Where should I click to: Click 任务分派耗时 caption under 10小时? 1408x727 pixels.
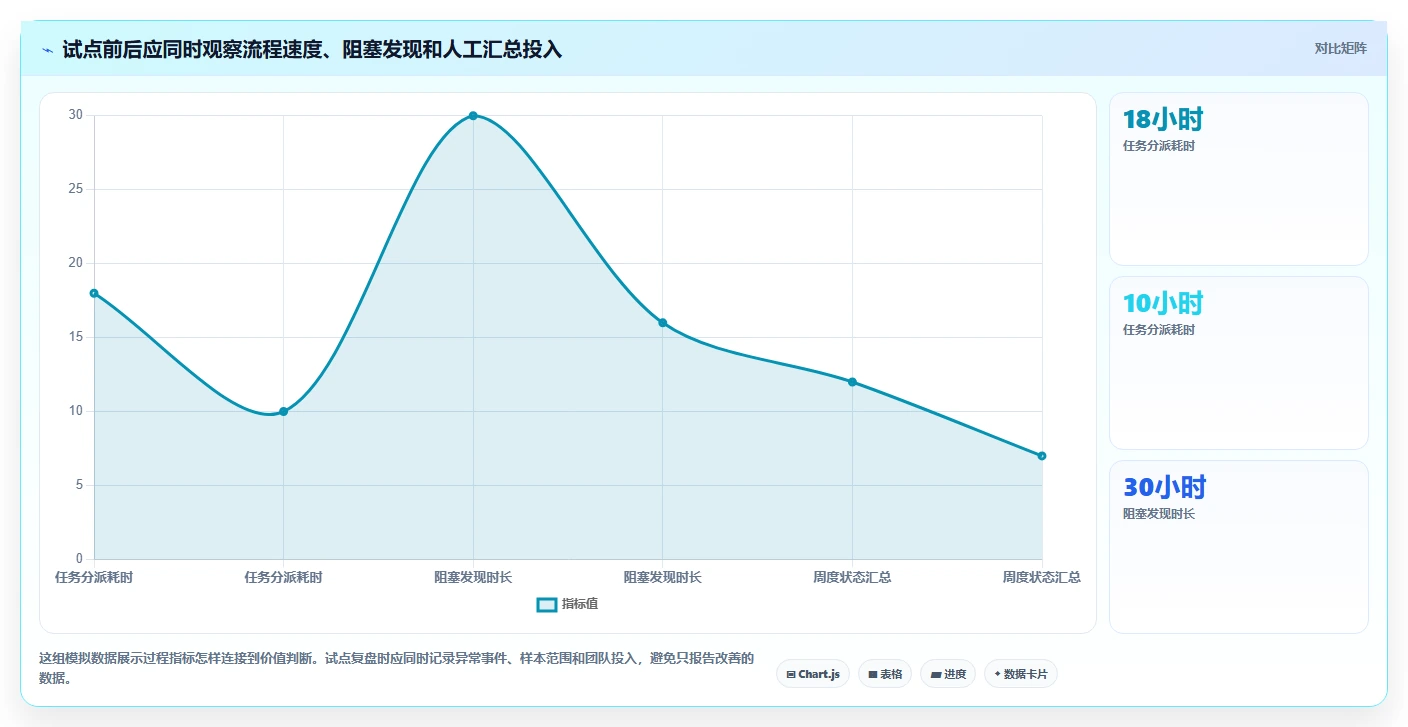(x=1159, y=330)
